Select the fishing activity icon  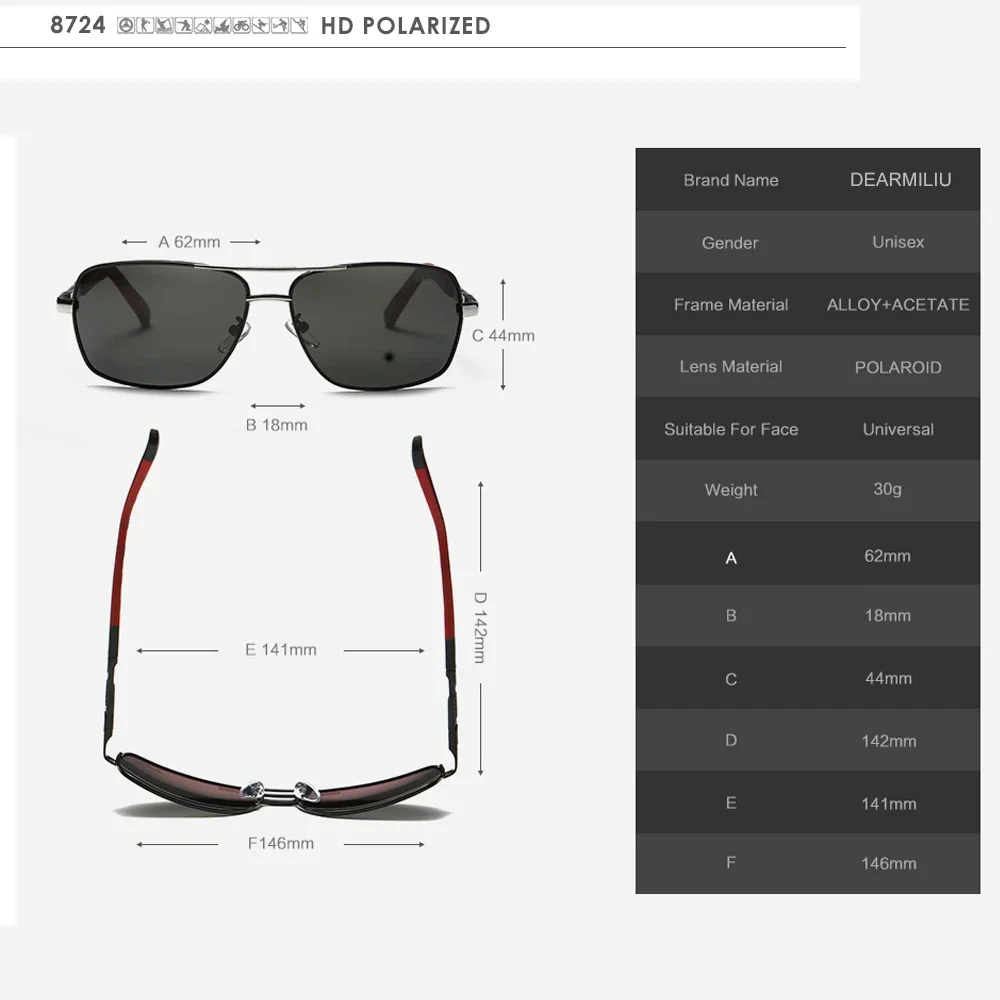(x=165, y=26)
